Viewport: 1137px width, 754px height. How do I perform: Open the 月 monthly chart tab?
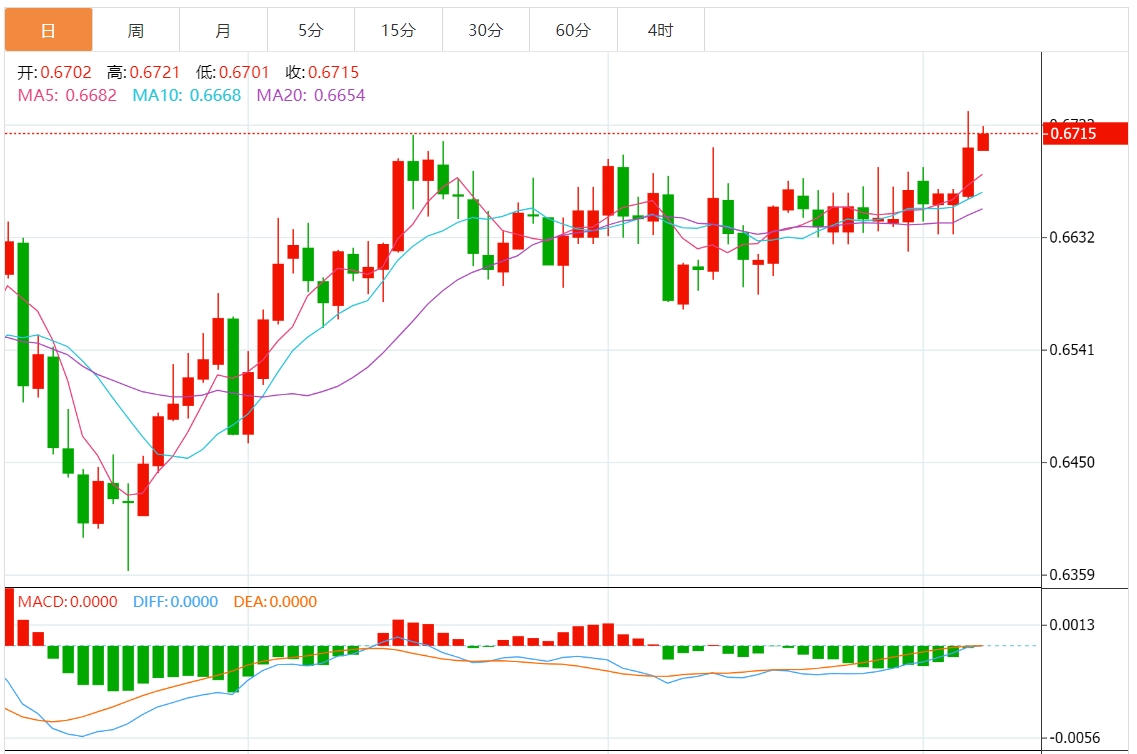coord(223,31)
